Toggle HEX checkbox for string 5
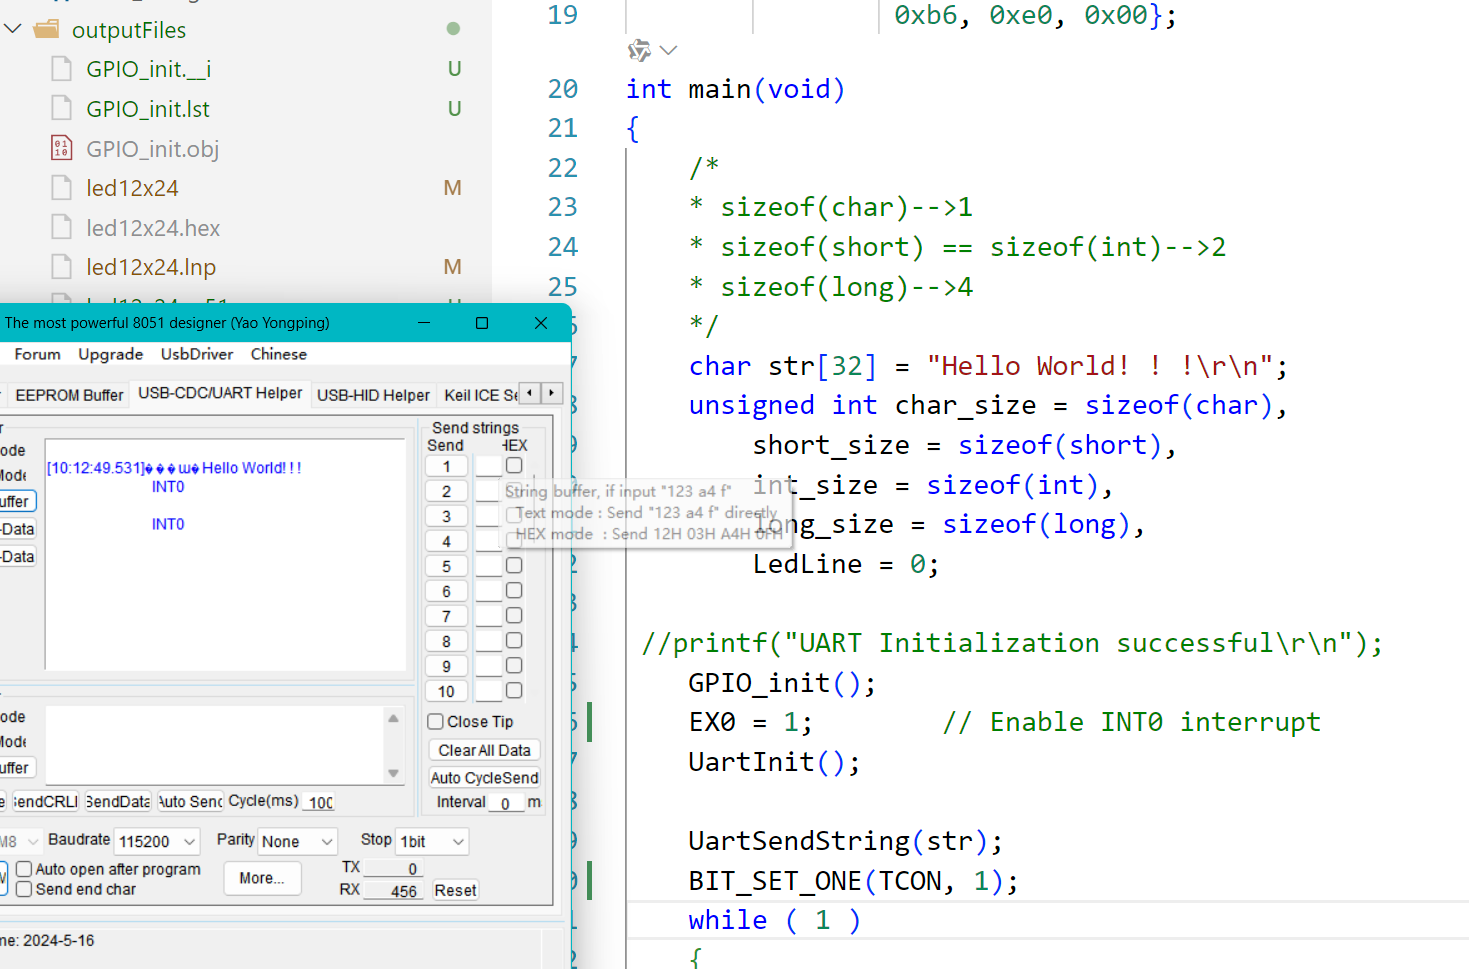Image resolution: width=1469 pixels, height=969 pixels. (514, 565)
